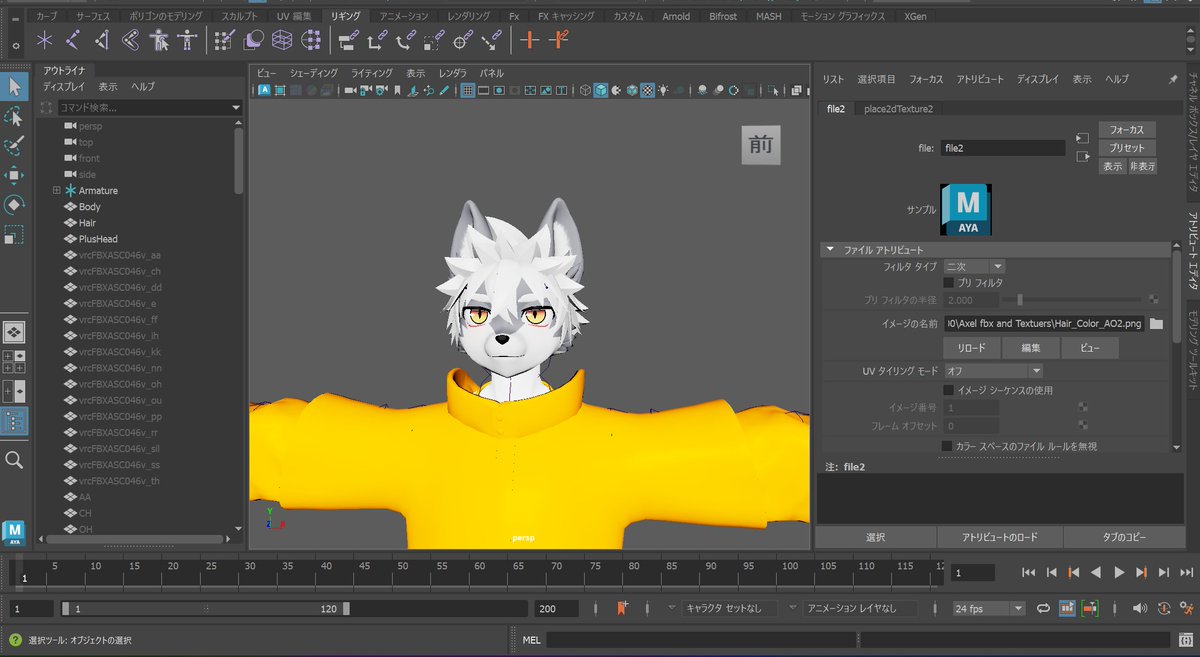
Task: Open the audio speaker settings icon
Action: click(1140, 608)
